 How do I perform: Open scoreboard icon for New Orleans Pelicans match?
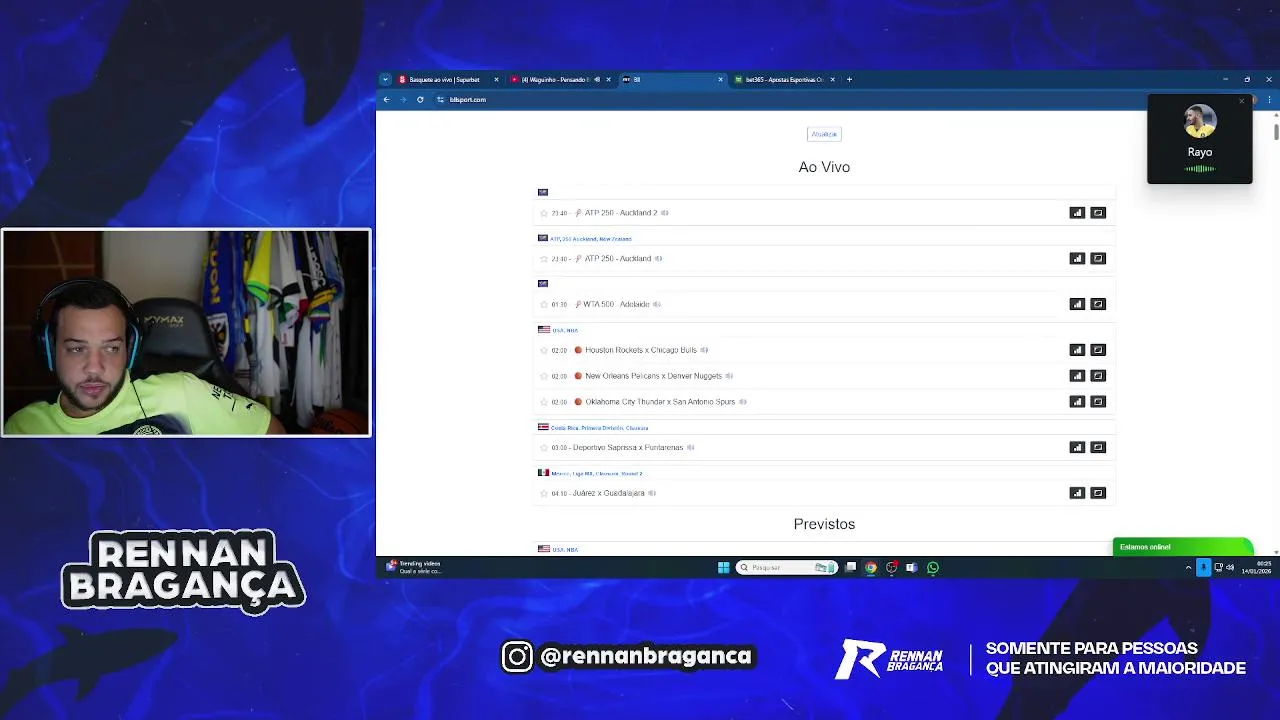1098,376
